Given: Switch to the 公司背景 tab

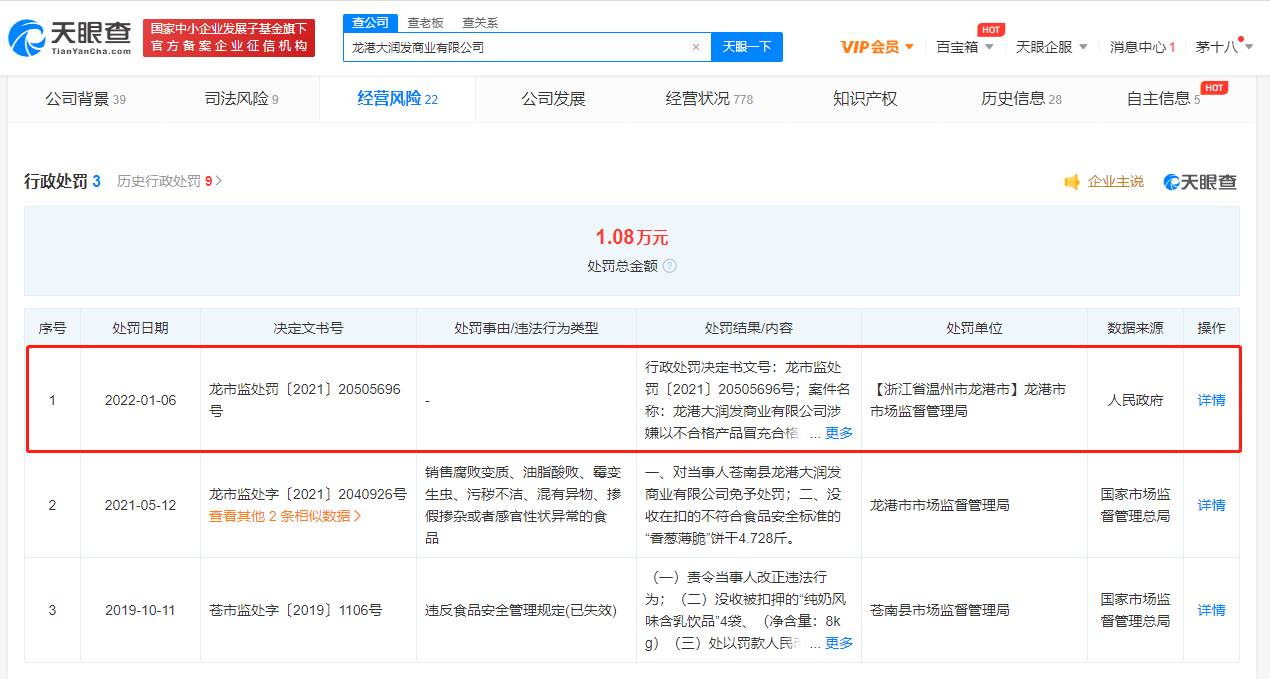Looking at the screenshot, I should pos(85,99).
